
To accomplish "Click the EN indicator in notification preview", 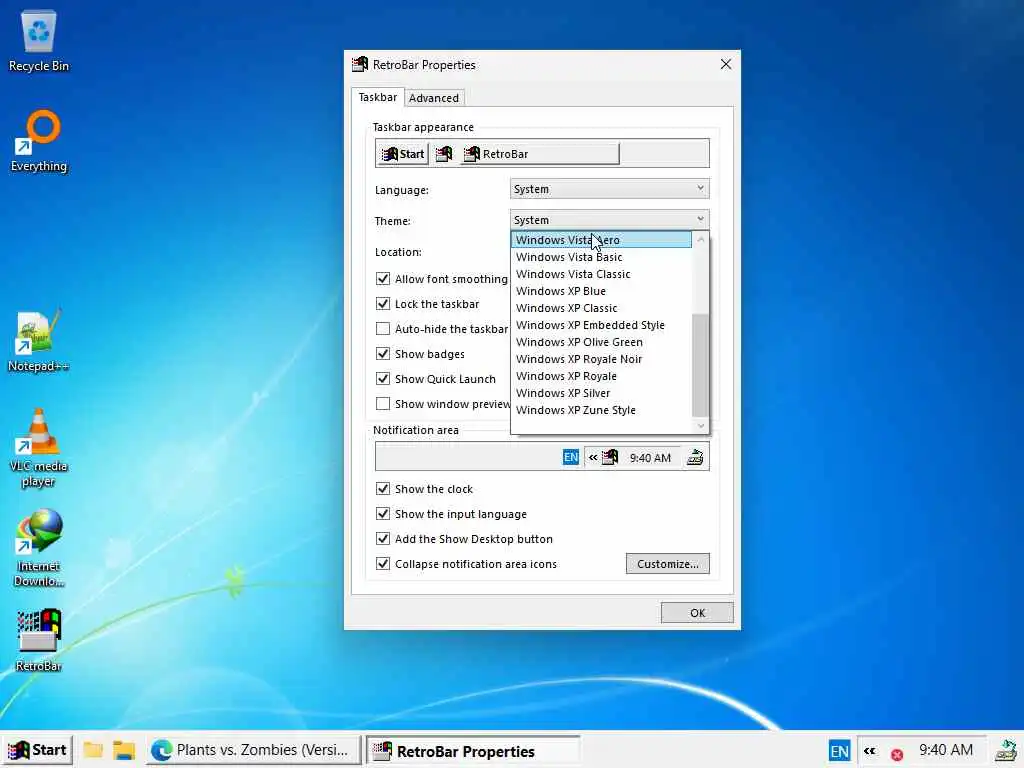I will 571,457.
